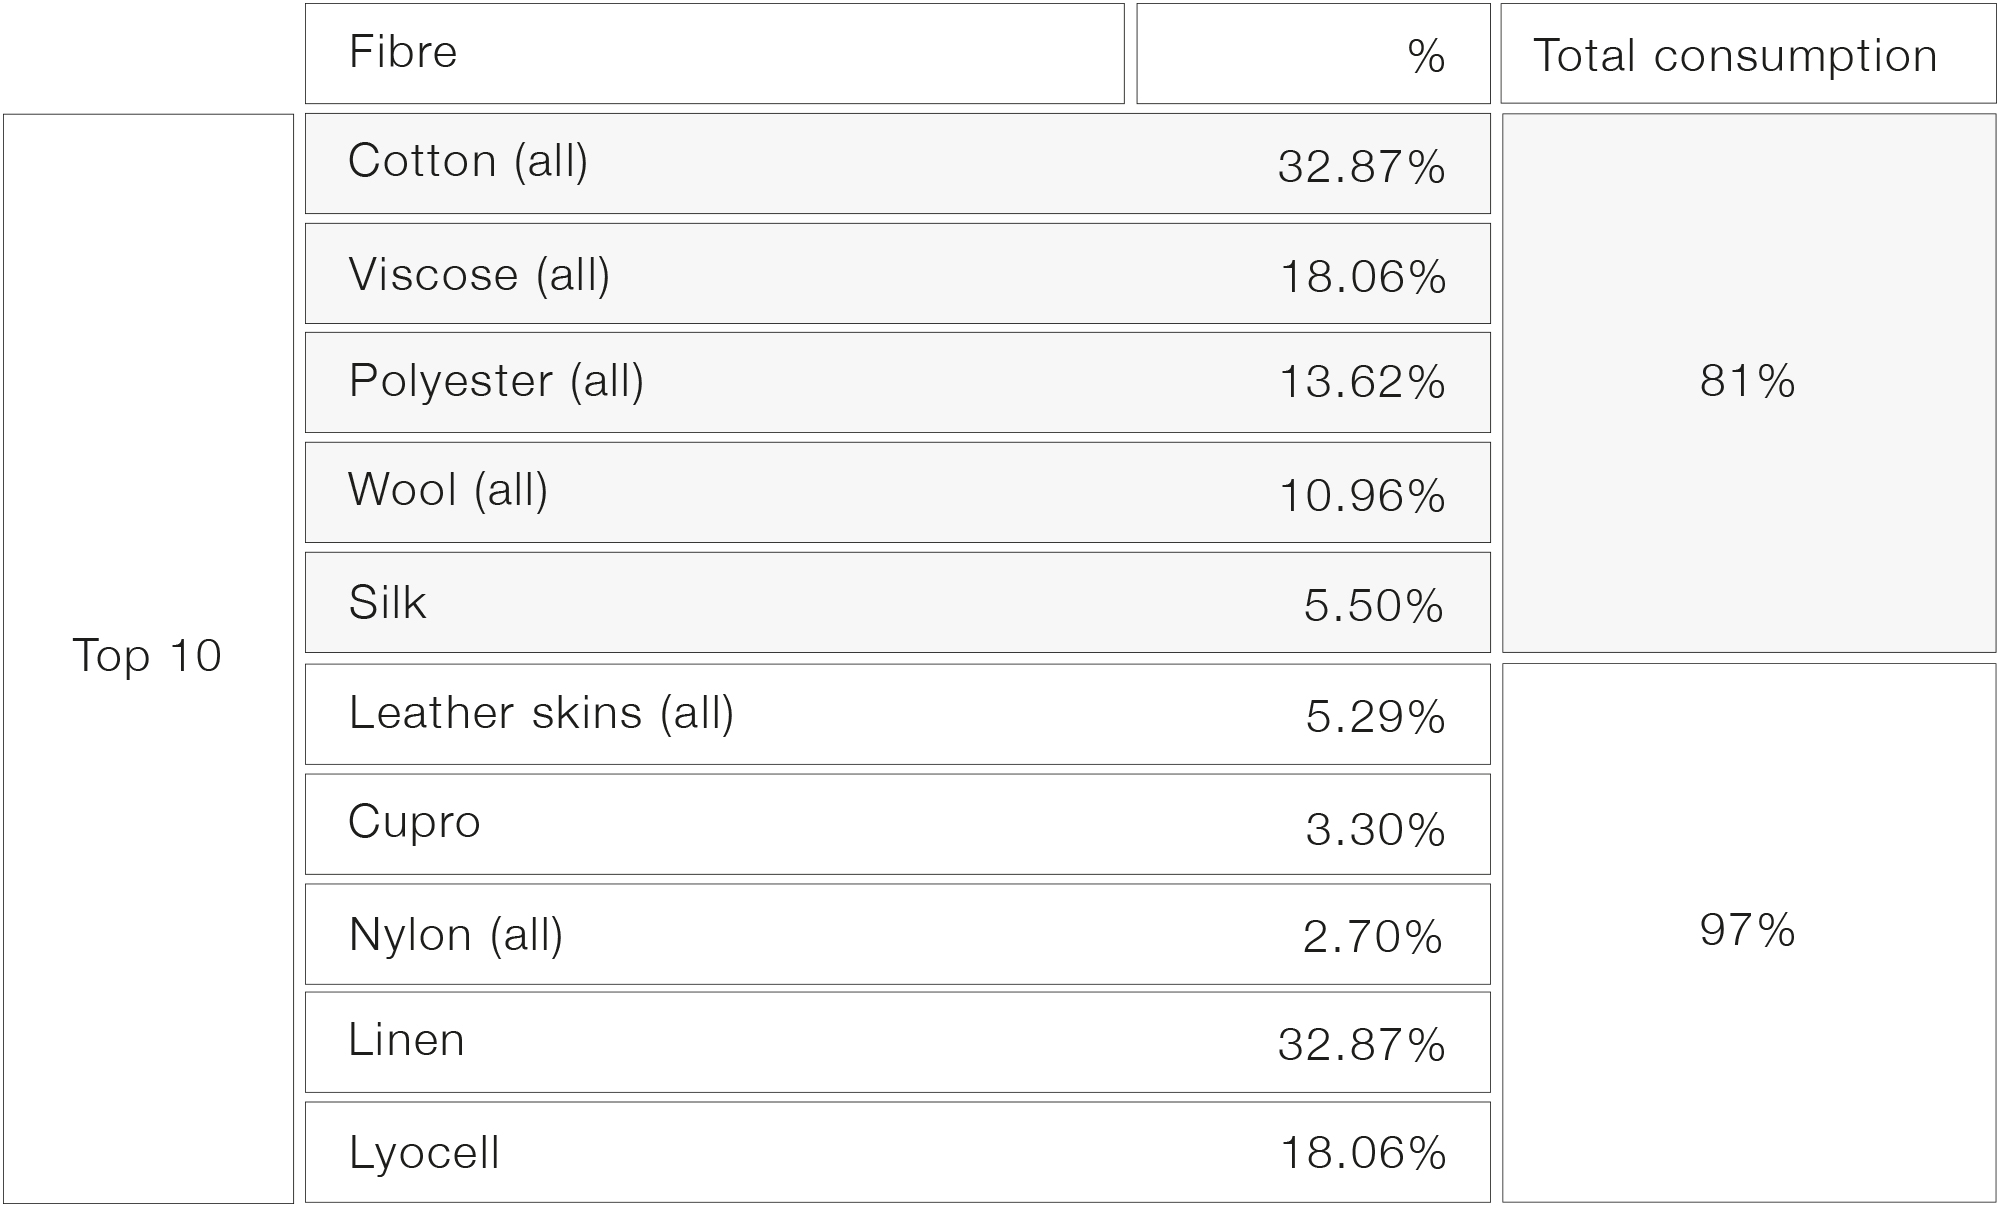Click the Top 10 label cell
The image size is (2000, 1221).
[x=148, y=658]
